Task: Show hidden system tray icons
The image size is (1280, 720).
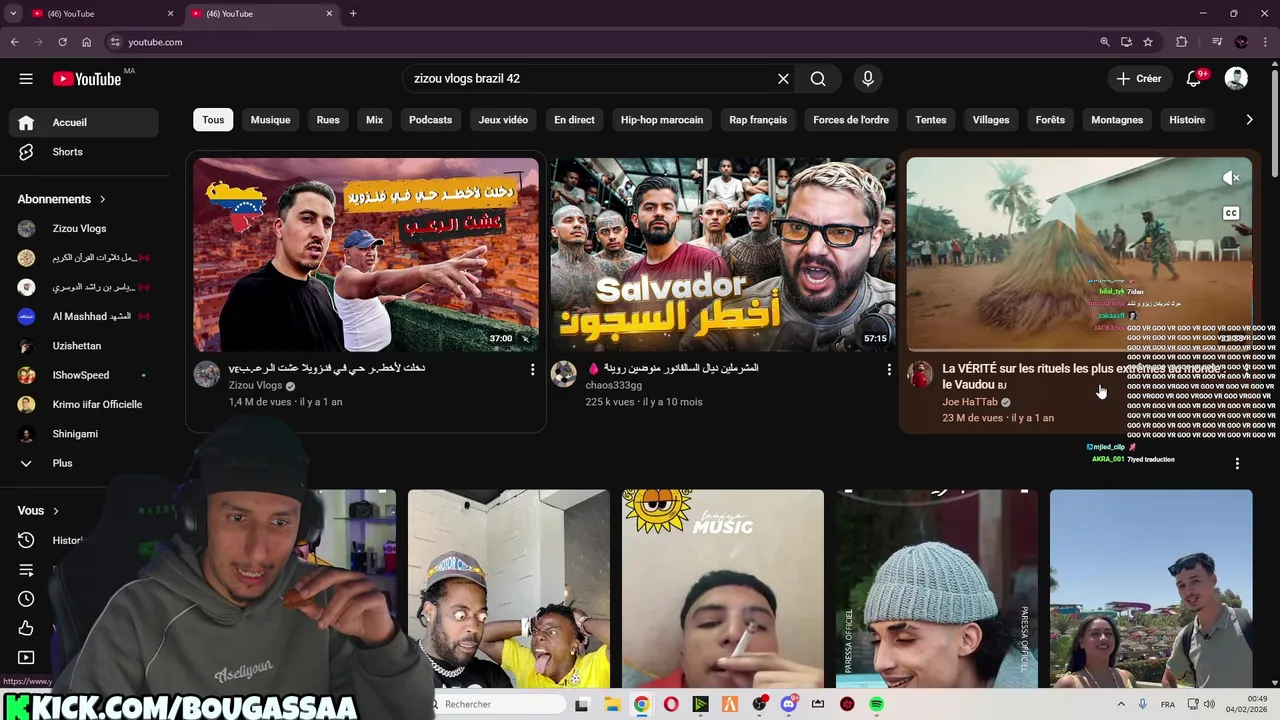Action: pos(1121,705)
